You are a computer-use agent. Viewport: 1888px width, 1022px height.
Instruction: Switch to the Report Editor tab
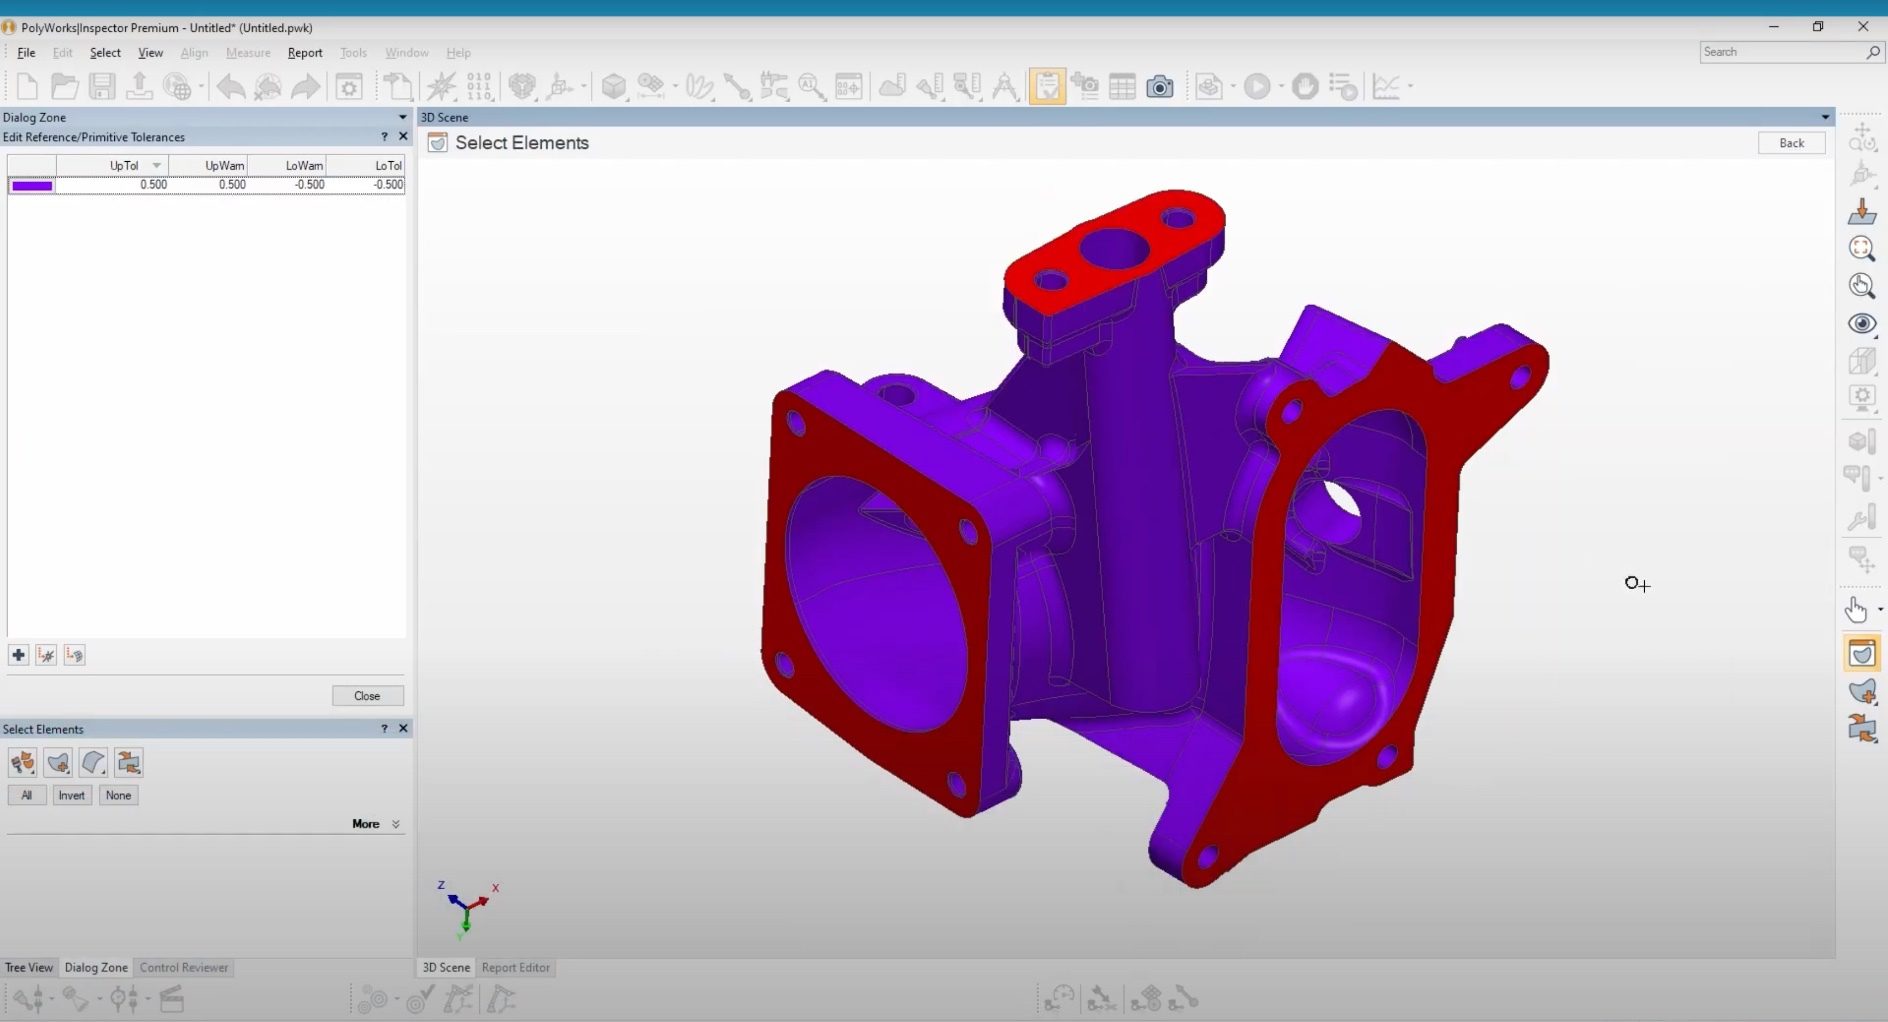click(516, 967)
